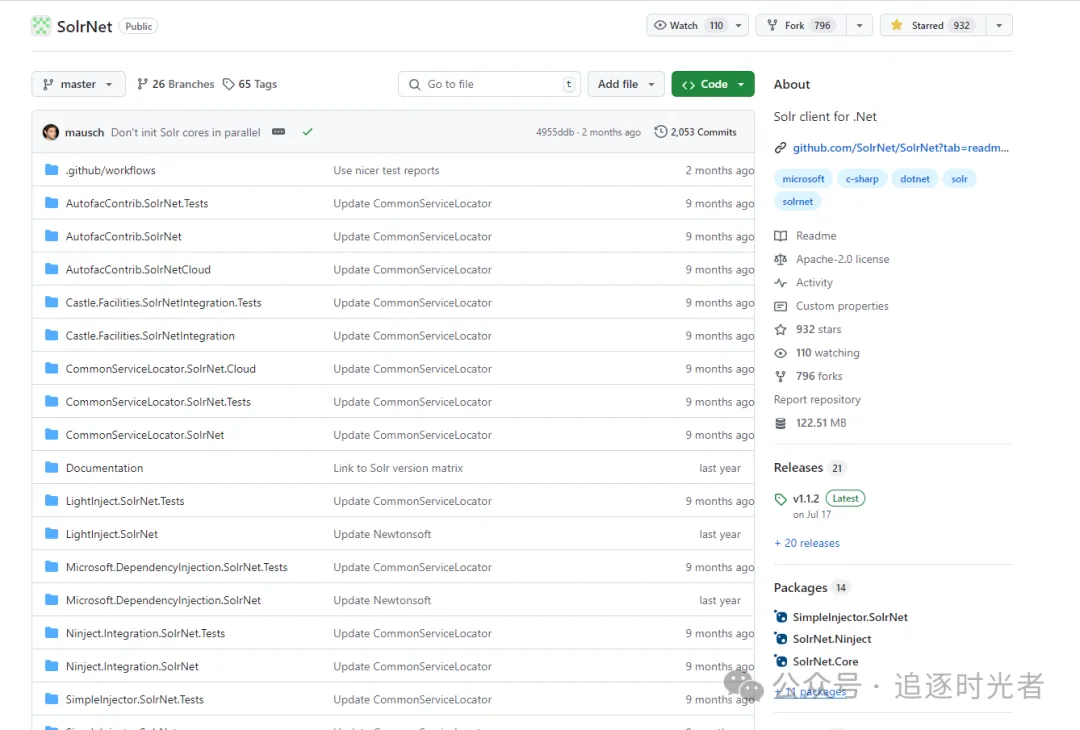Open the .github/workflows folder
This screenshot has width=1080, height=730.
click(111, 170)
